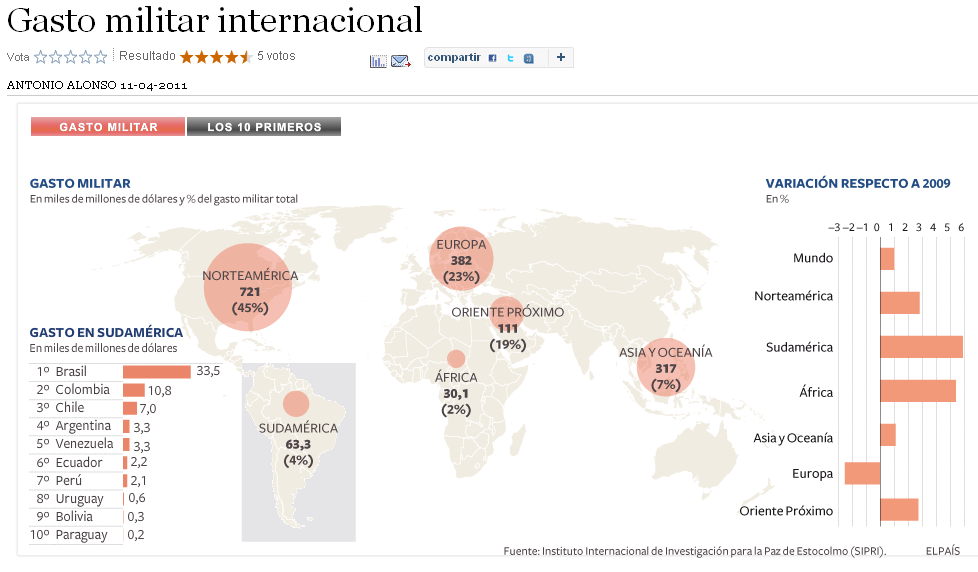Screen dimensions: 978x572
Task: Switch to the Gasto Militar tab
Action: (108, 127)
